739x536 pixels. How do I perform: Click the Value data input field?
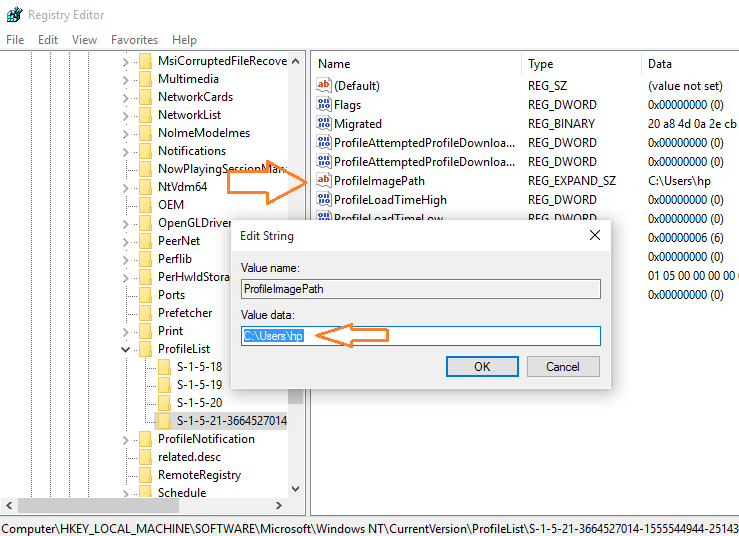pyautogui.click(x=420, y=336)
